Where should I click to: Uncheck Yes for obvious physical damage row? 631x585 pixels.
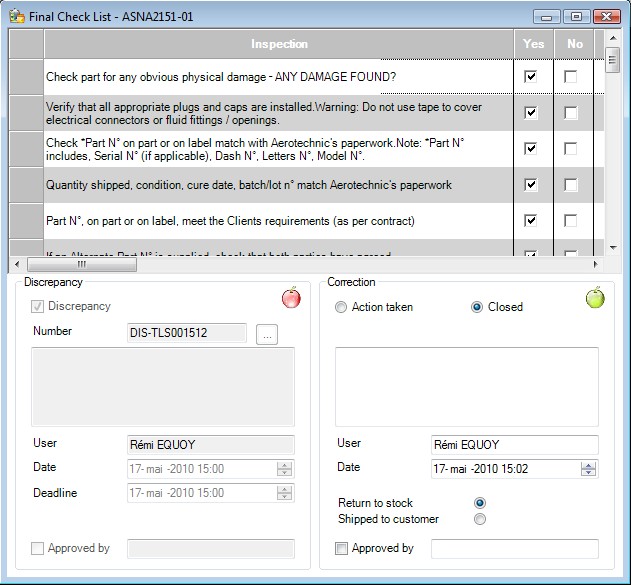pyautogui.click(x=531, y=77)
